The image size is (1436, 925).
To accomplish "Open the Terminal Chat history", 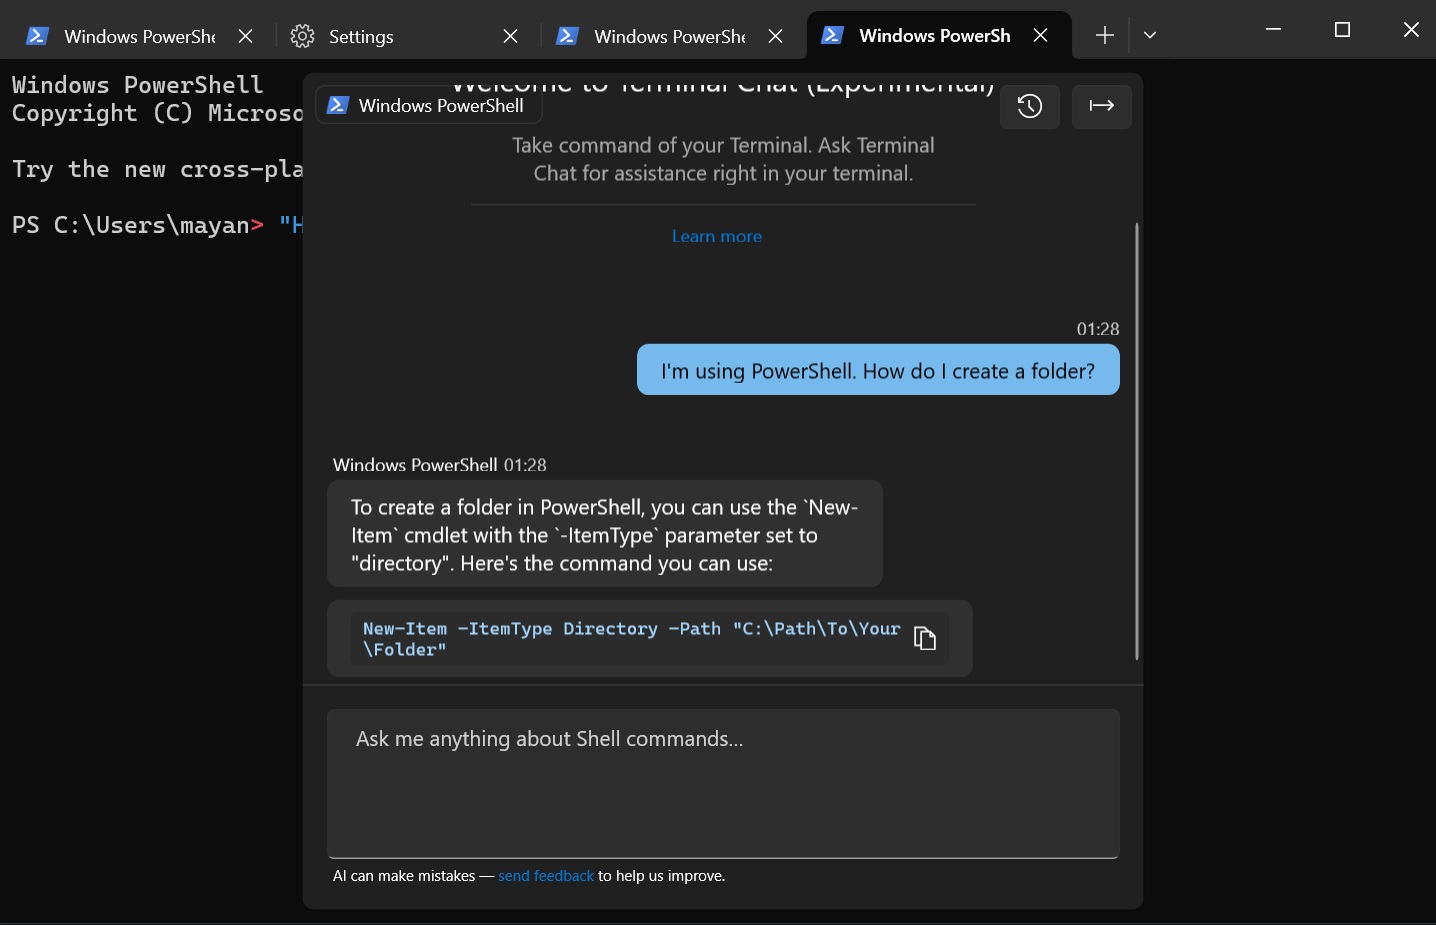I will tap(1030, 106).
